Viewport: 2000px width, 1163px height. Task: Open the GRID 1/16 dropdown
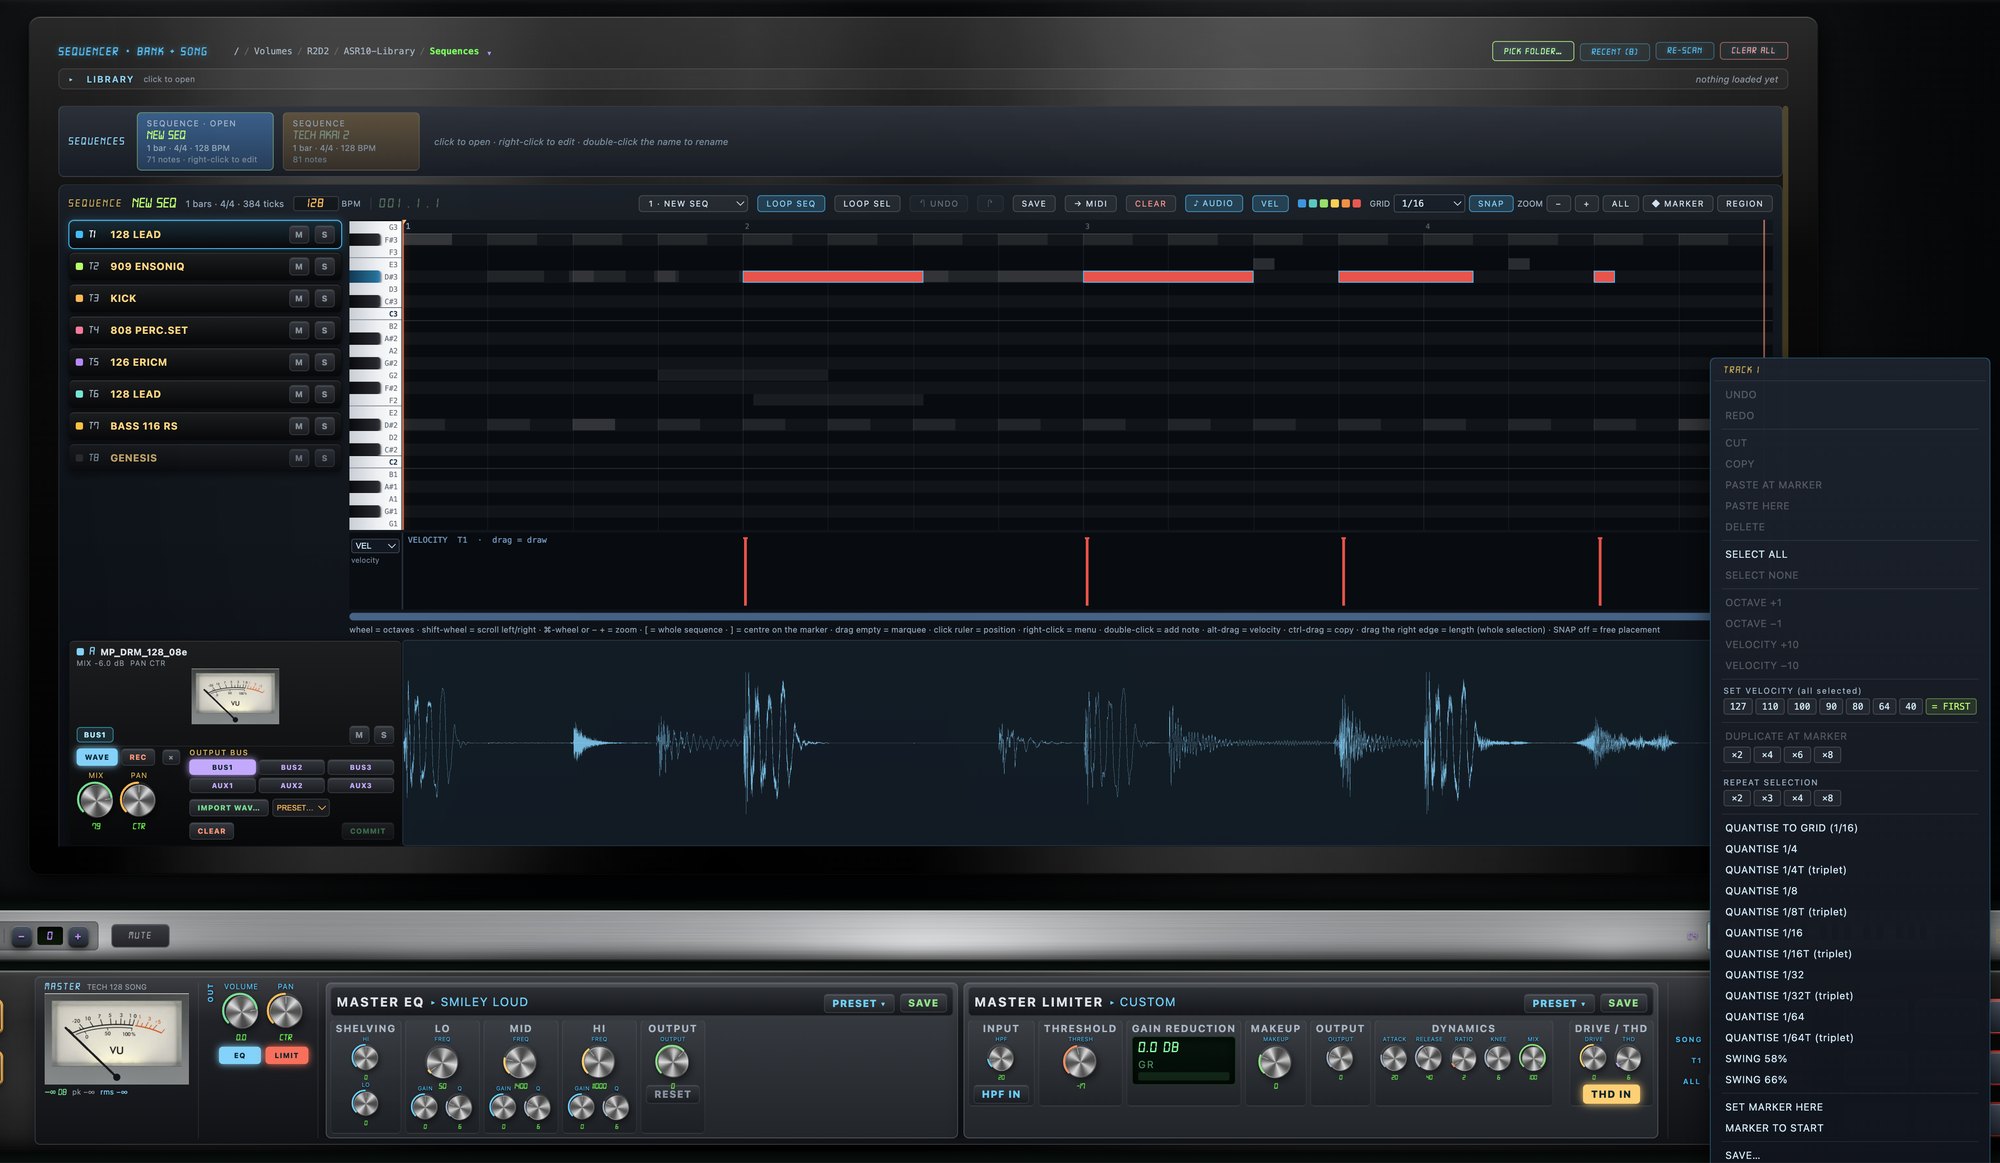coord(1429,203)
